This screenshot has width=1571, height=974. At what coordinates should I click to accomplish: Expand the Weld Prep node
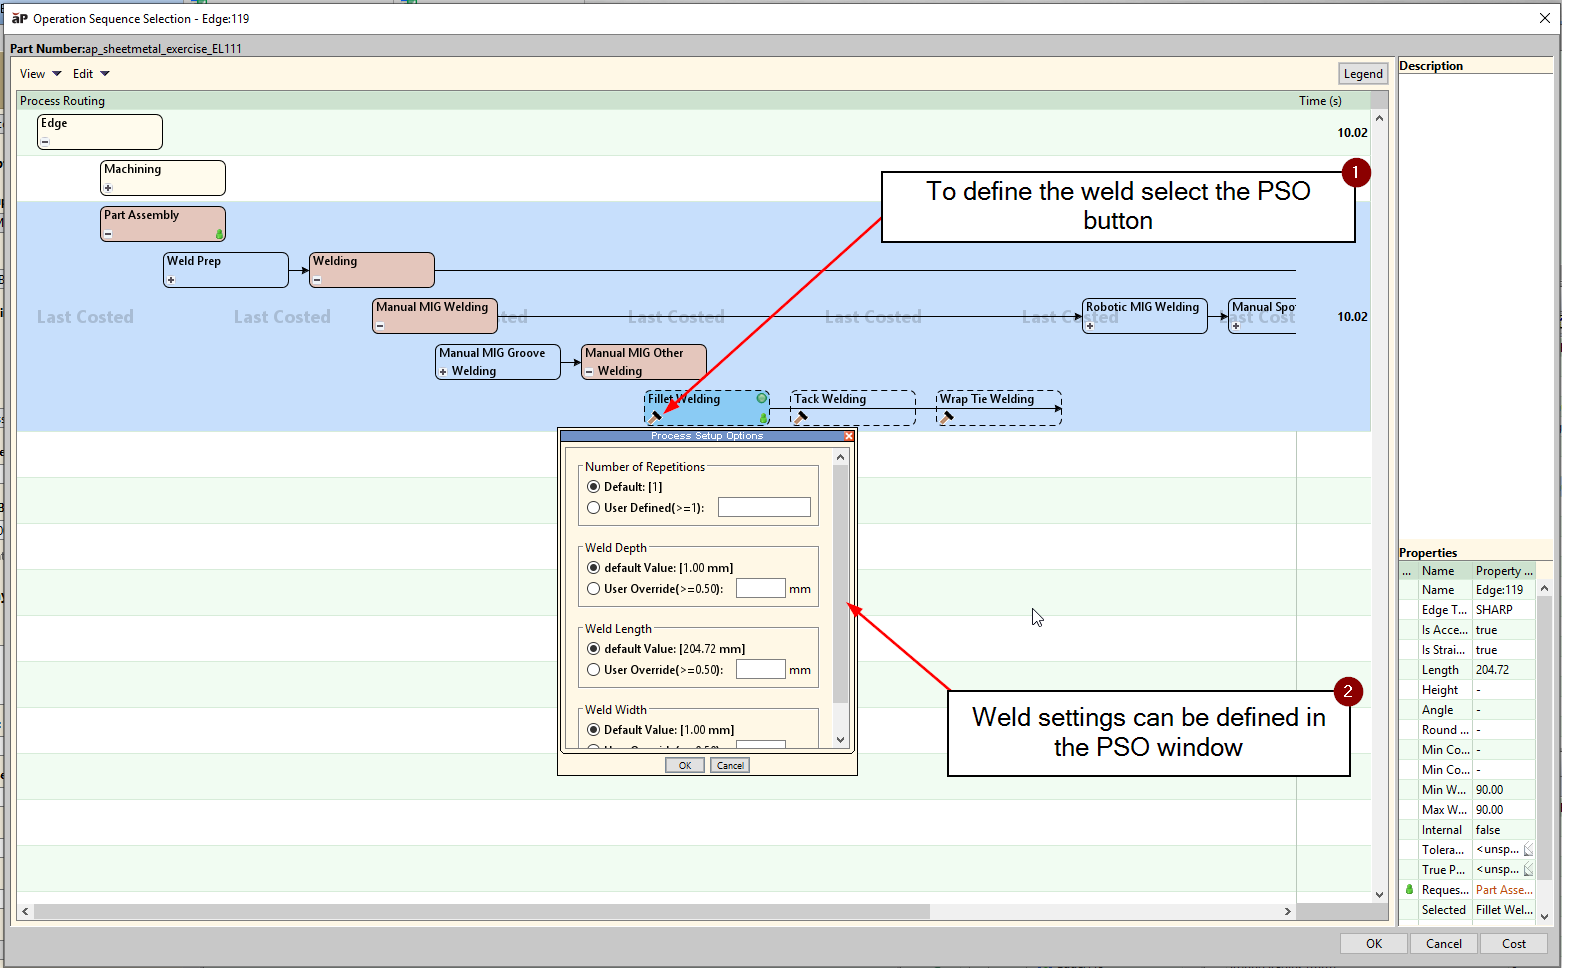[171, 280]
